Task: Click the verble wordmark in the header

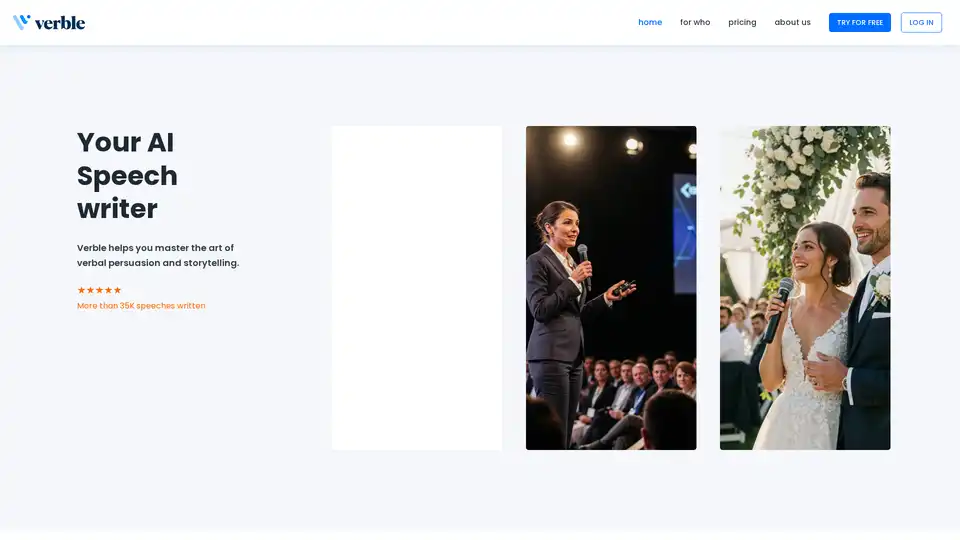Action: pyautogui.click(x=60, y=22)
